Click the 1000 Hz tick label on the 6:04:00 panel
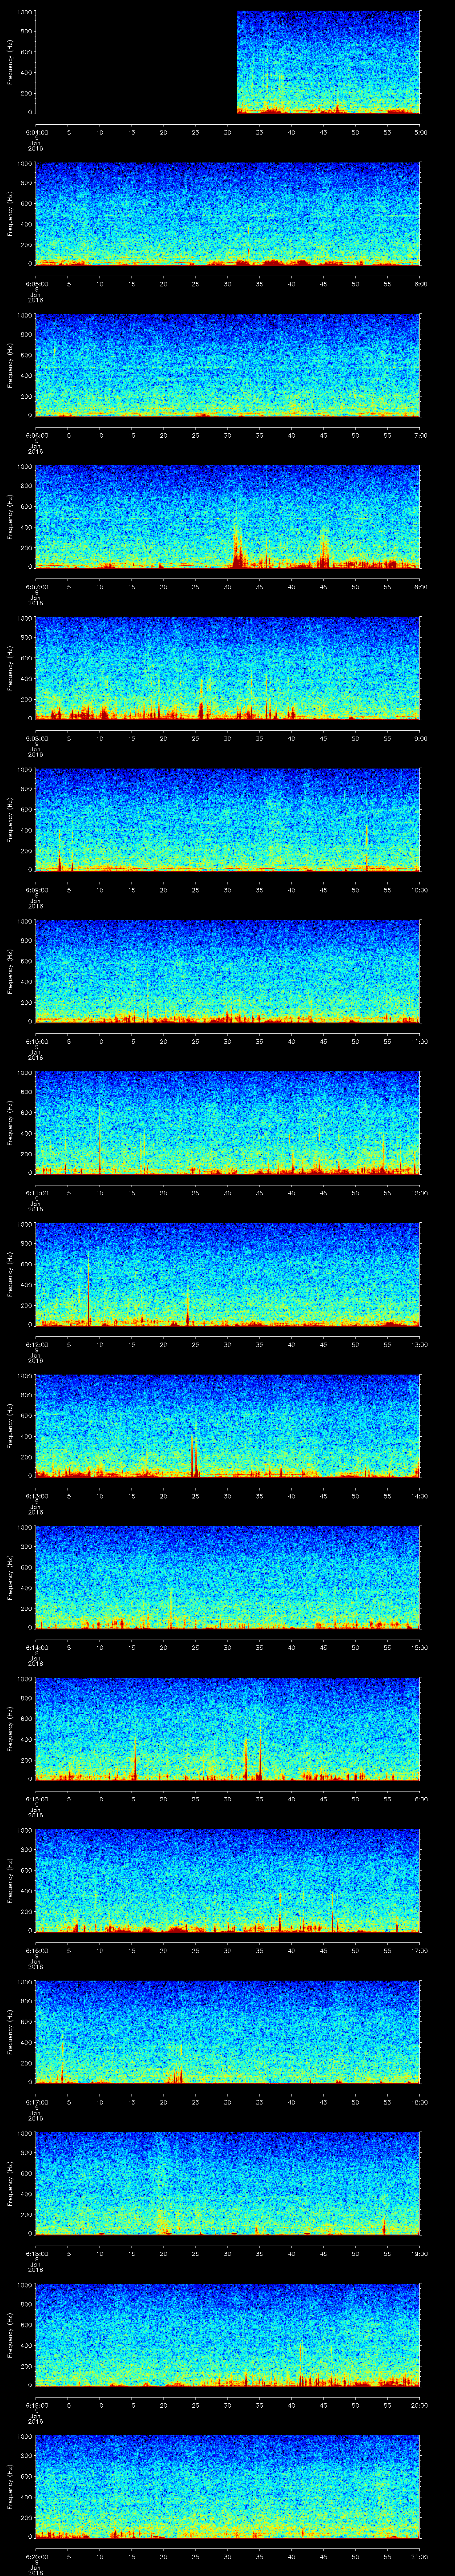This screenshot has width=455, height=2576. pyautogui.click(x=23, y=12)
